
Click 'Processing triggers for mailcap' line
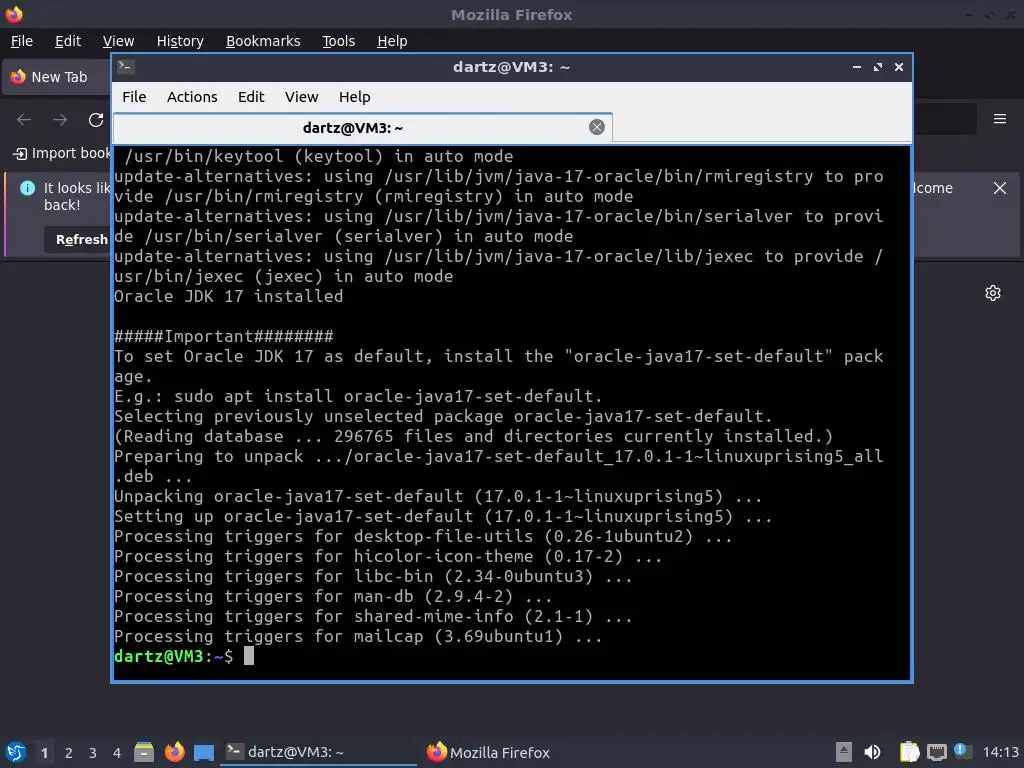[x=358, y=636]
